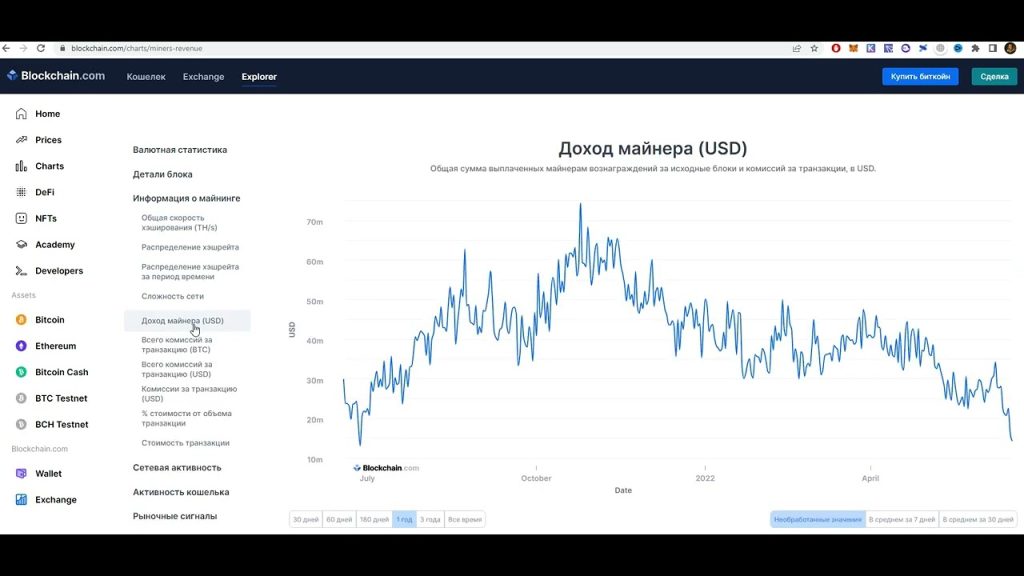Bookmark this page with the star icon
The image size is (1024, 576).
[814, 48]
